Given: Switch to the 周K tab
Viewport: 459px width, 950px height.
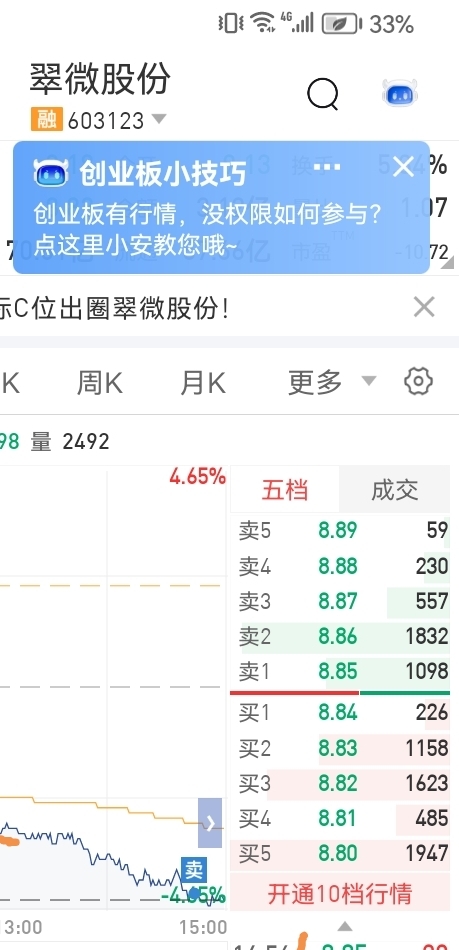Looking at the screenshot, I should click(x=100, y=384).
